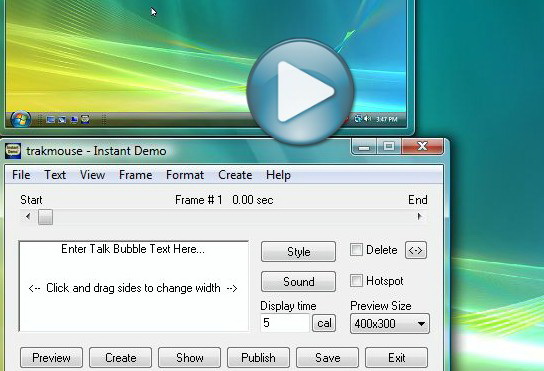The height and width of the screenshot is (371, 544).
Task: Click the Sound button
Action: pos(298,281)
